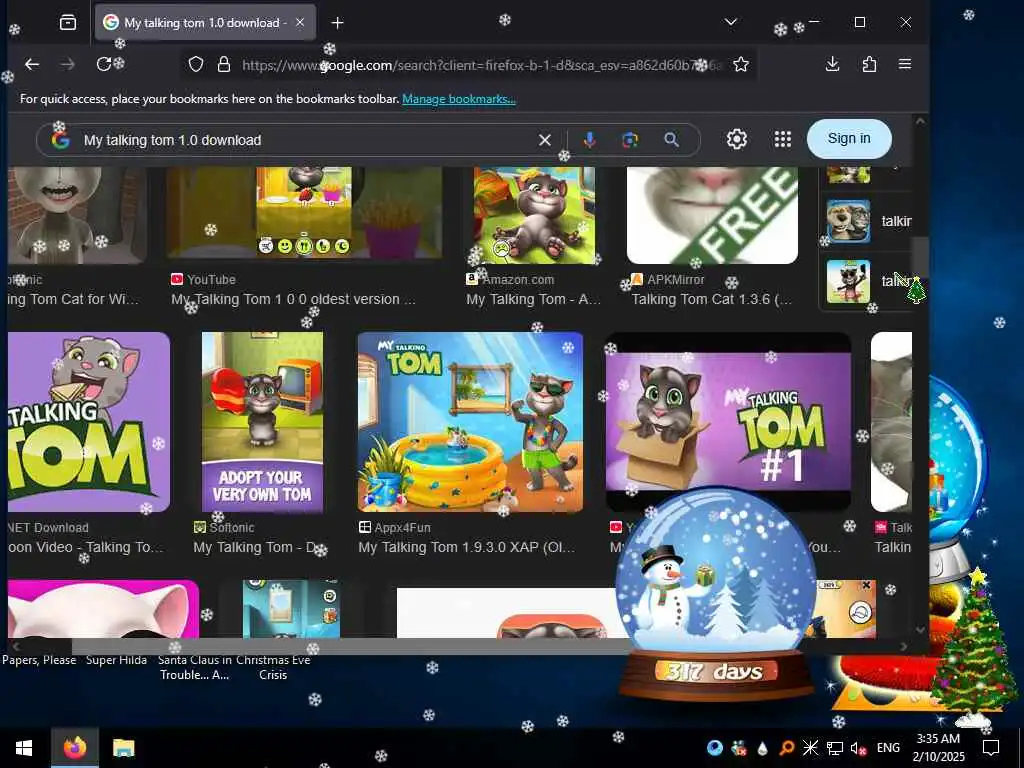Open Amazon.com My Talking Tom image
1024x768 pixels.
click(x=534, y=216)
